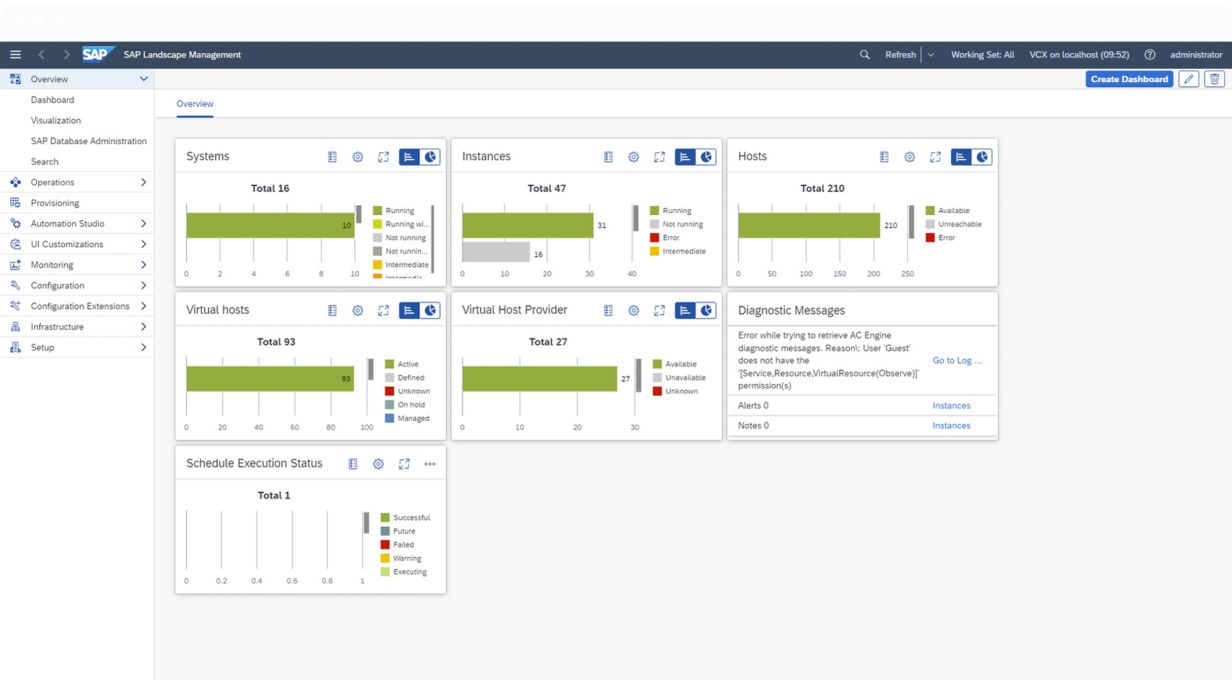Image resolution: width=1232 pixels, height=680 pixels.
Task: Open the Refresh dropdown arrow
Action: tap(931, 55)
